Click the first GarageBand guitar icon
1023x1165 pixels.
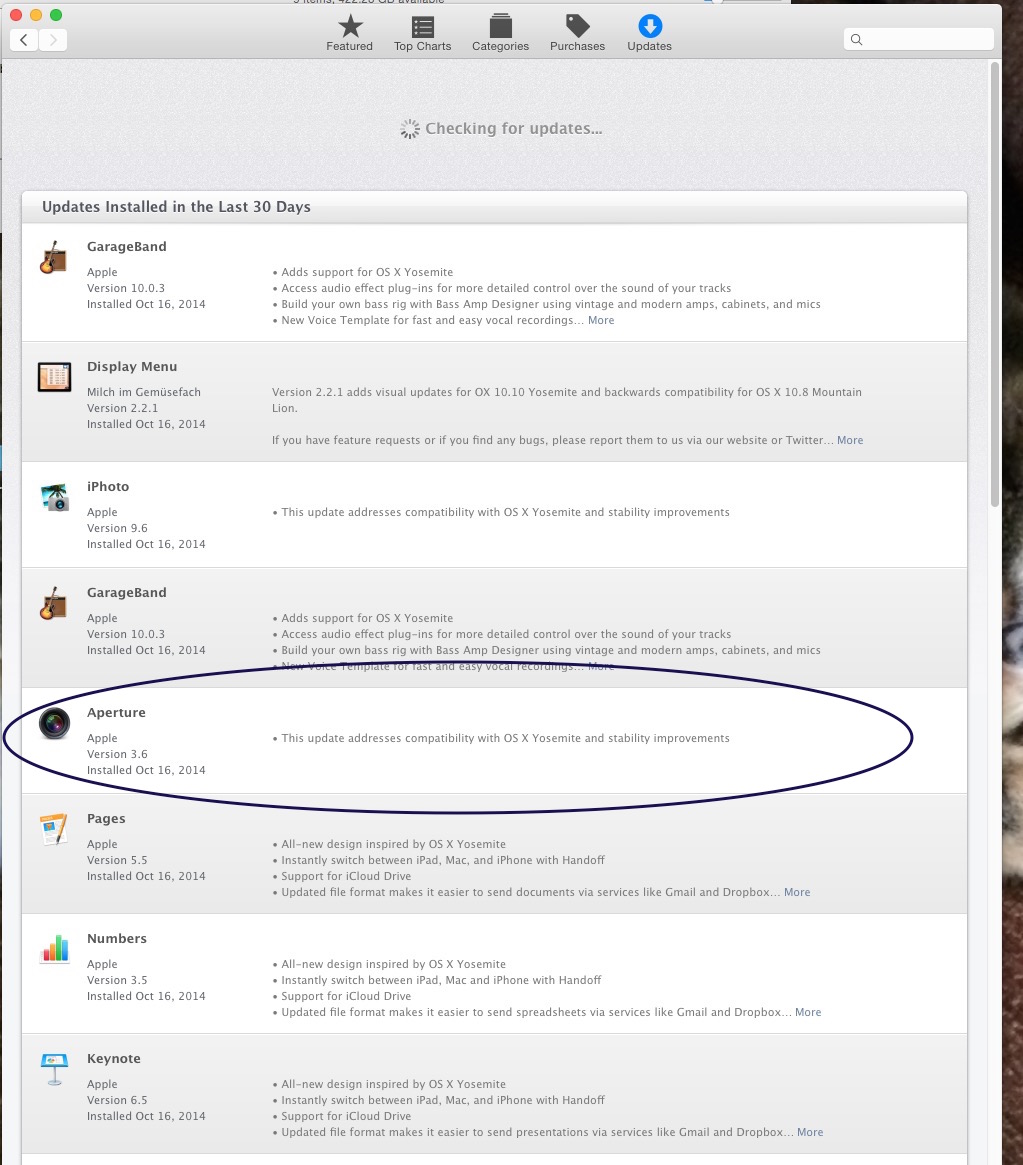(54, 257)
